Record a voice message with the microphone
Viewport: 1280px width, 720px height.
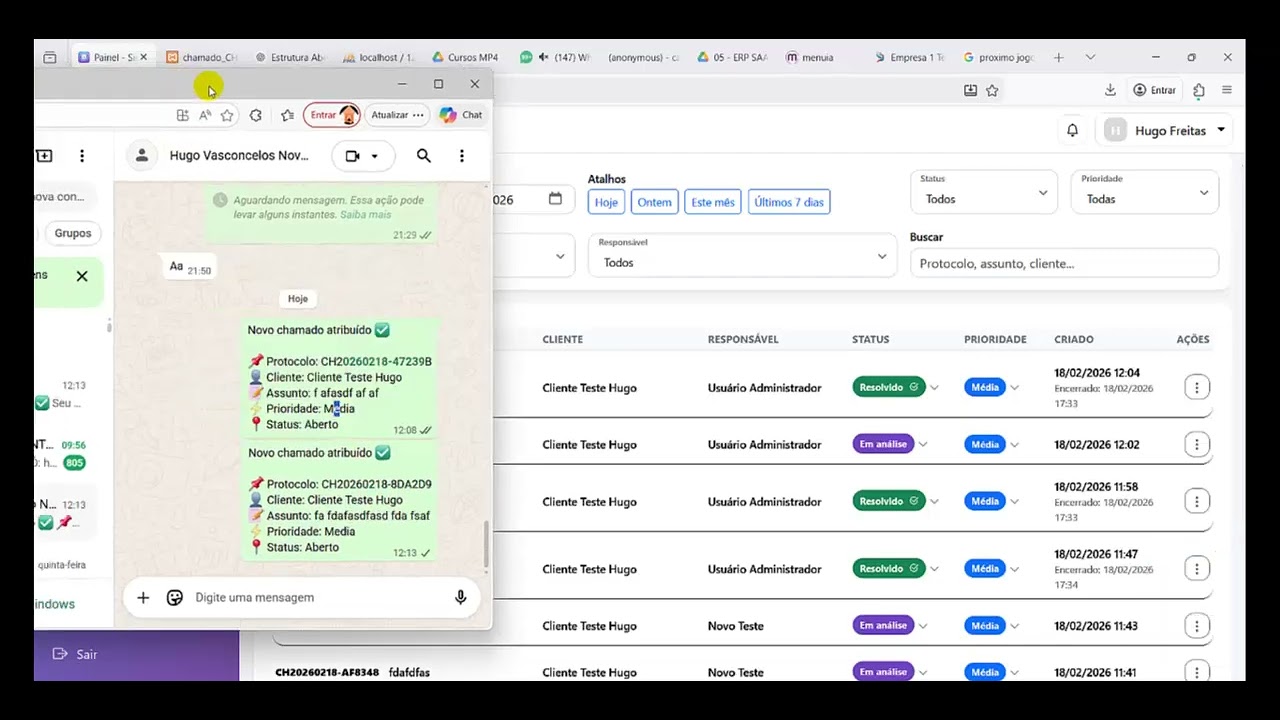click(x=461, y=597)
